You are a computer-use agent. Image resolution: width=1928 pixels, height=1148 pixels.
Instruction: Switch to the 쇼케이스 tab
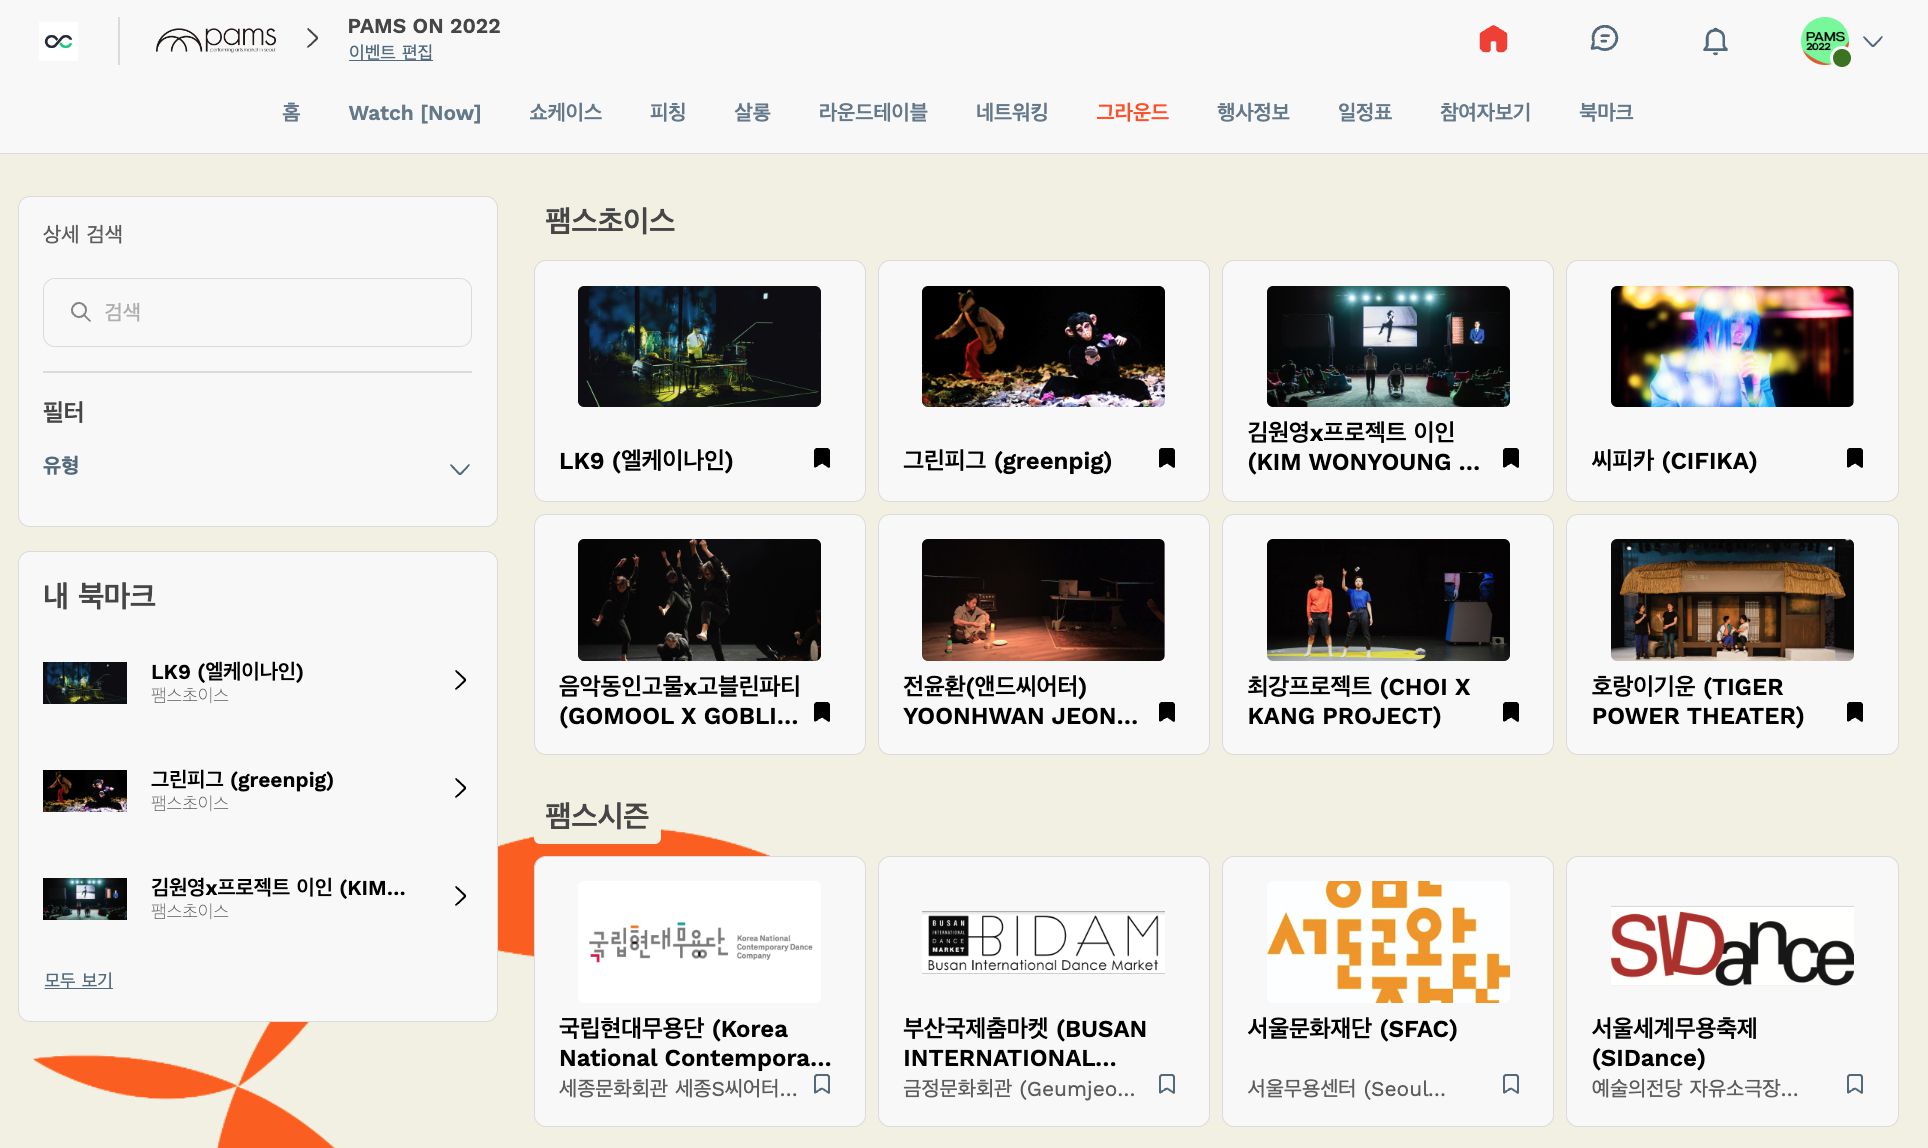tap(565, 112)
